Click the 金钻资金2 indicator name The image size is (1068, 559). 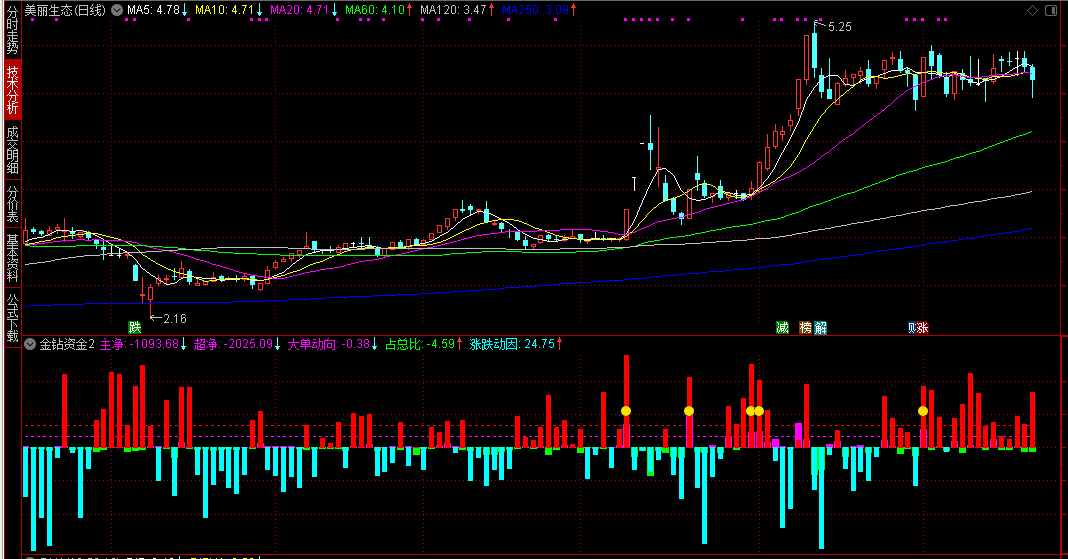67,345
